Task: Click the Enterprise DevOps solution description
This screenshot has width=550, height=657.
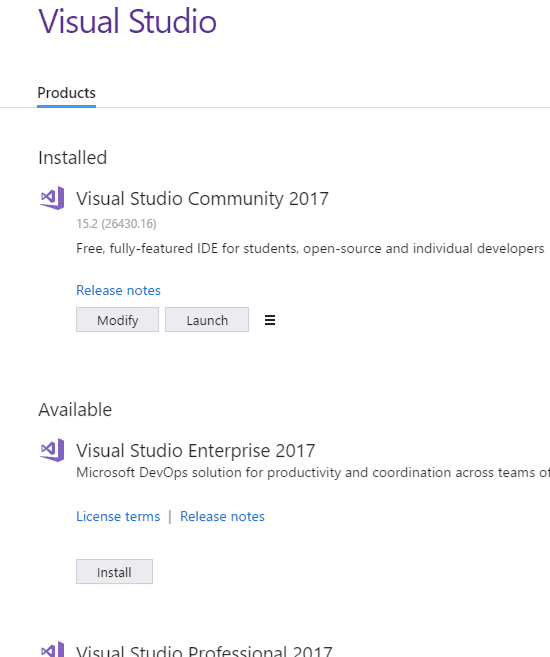Action: coord(313,473)
